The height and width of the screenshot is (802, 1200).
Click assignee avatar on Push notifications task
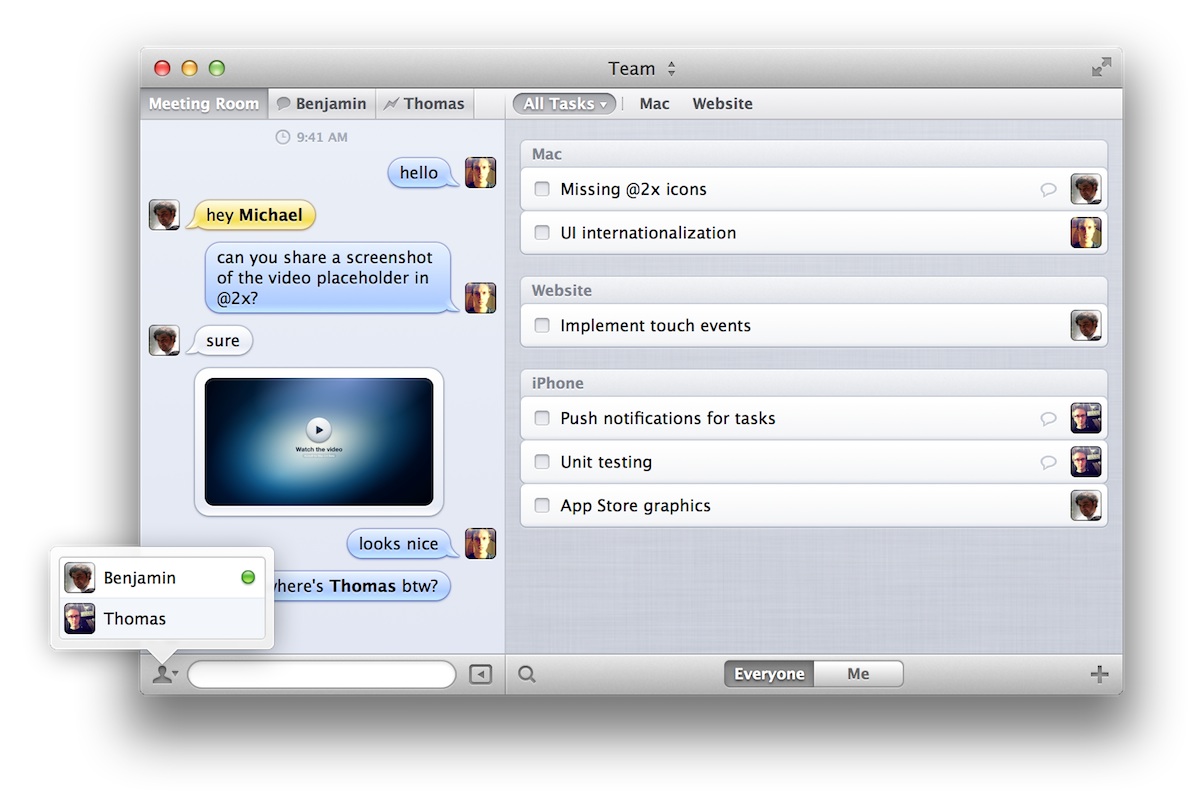1086,419
